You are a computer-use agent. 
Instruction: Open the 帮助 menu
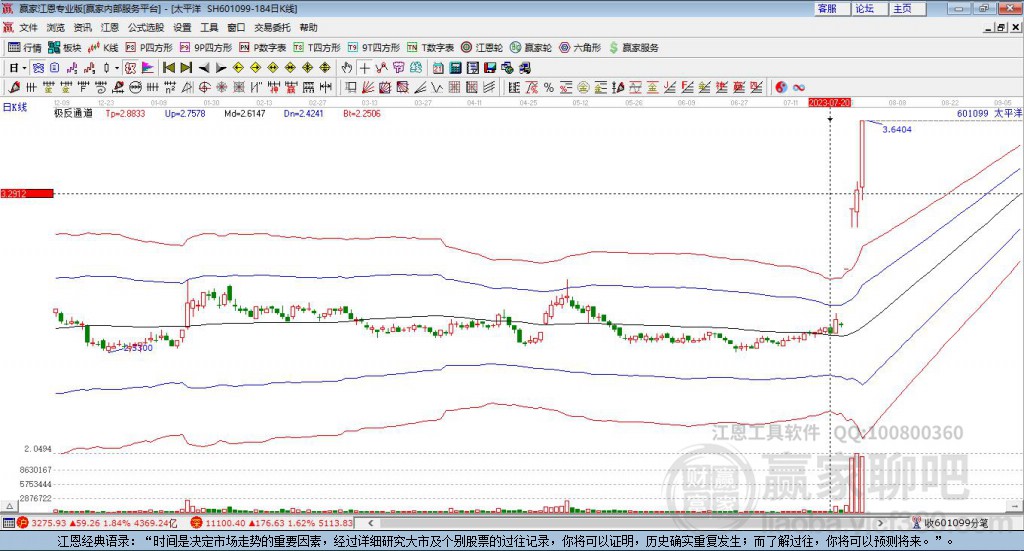coord(308,27)
